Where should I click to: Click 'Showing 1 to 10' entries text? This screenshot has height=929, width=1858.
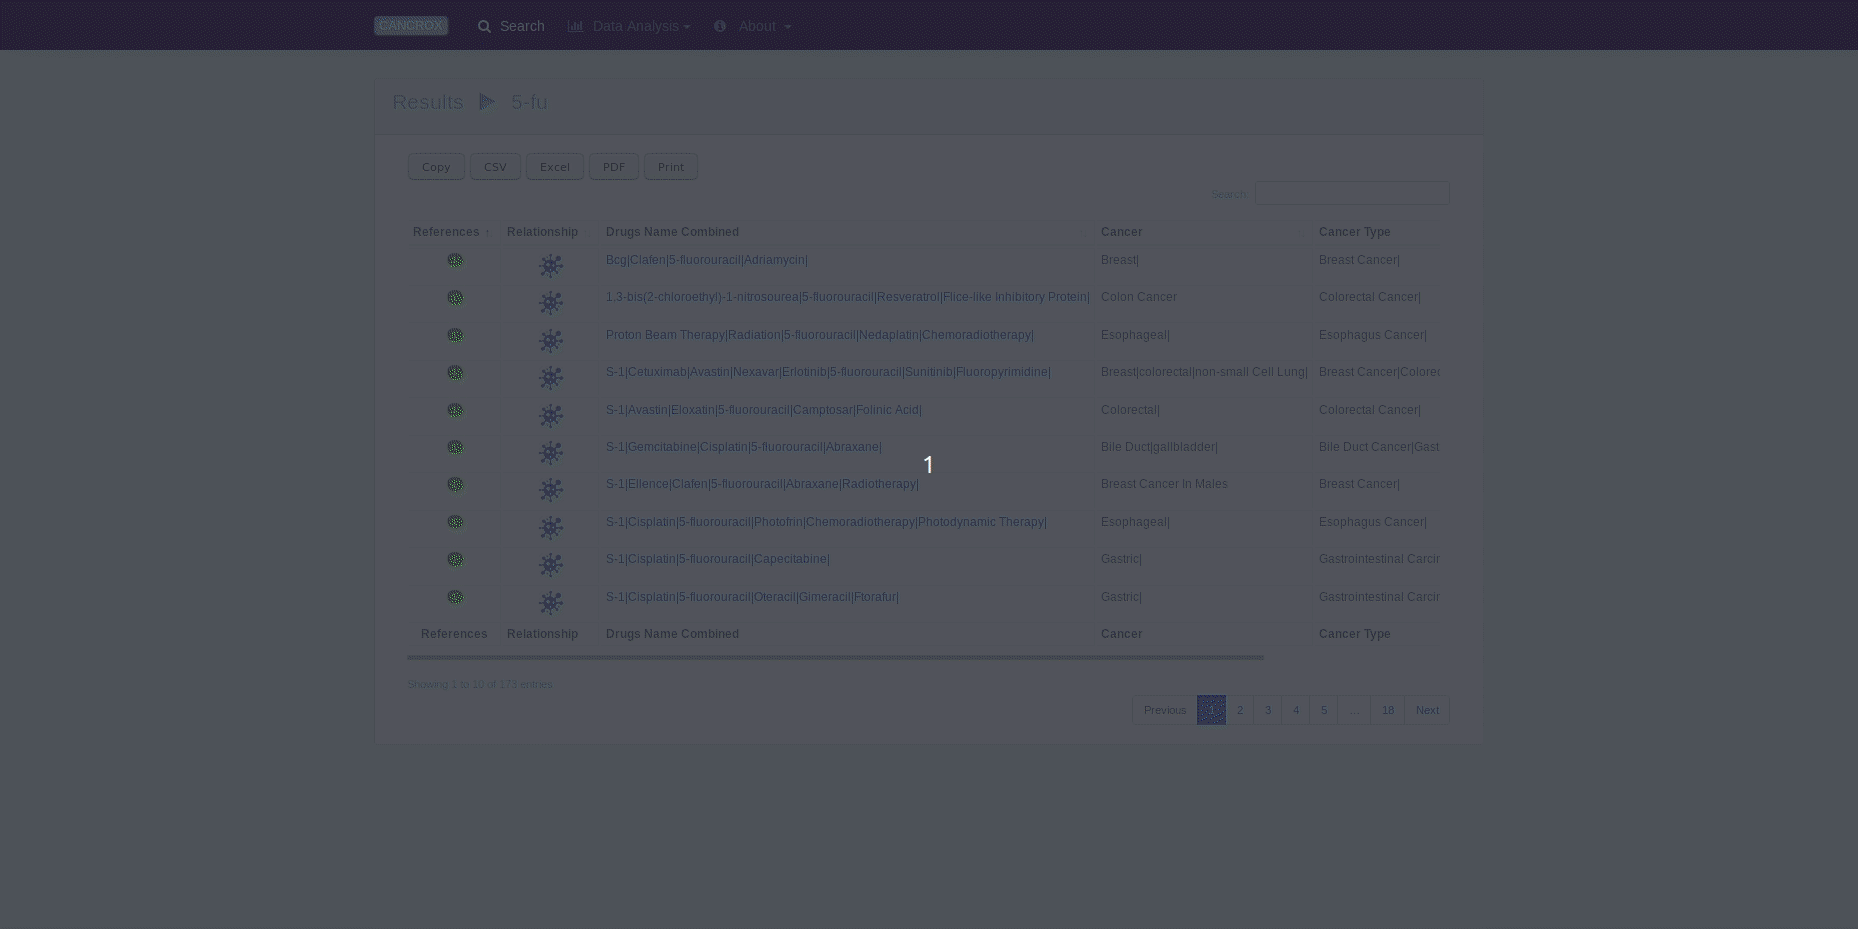tap(480, 684)
